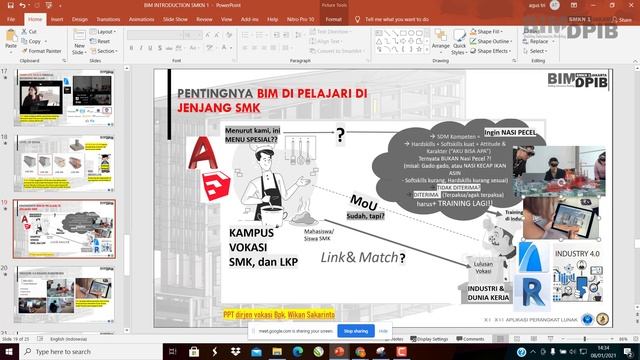This screenshot has height=360, width=640.
Task: Open Comments pane from status bar
Action: (470, 339)
